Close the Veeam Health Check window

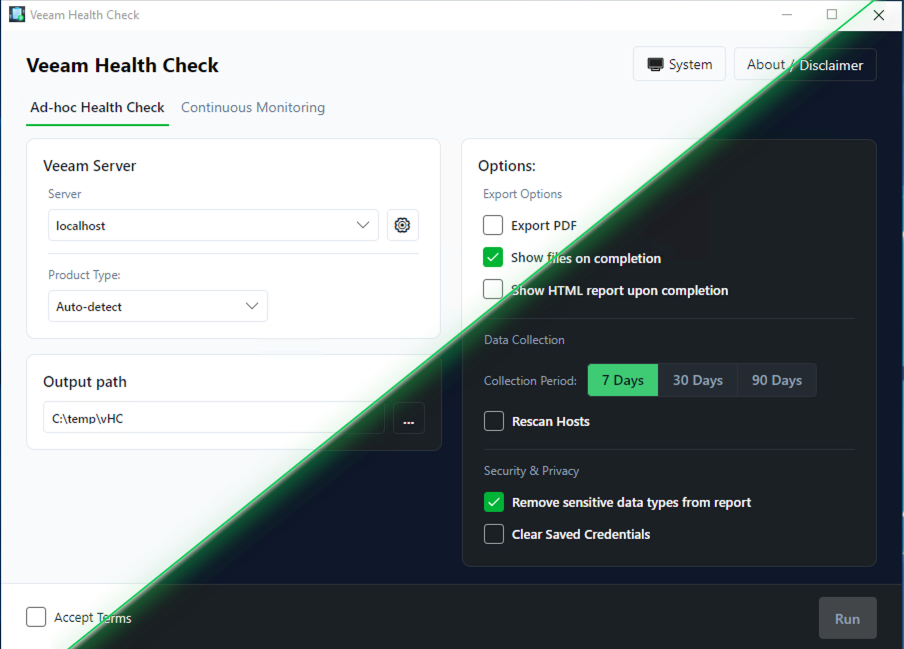pos(879,15)
